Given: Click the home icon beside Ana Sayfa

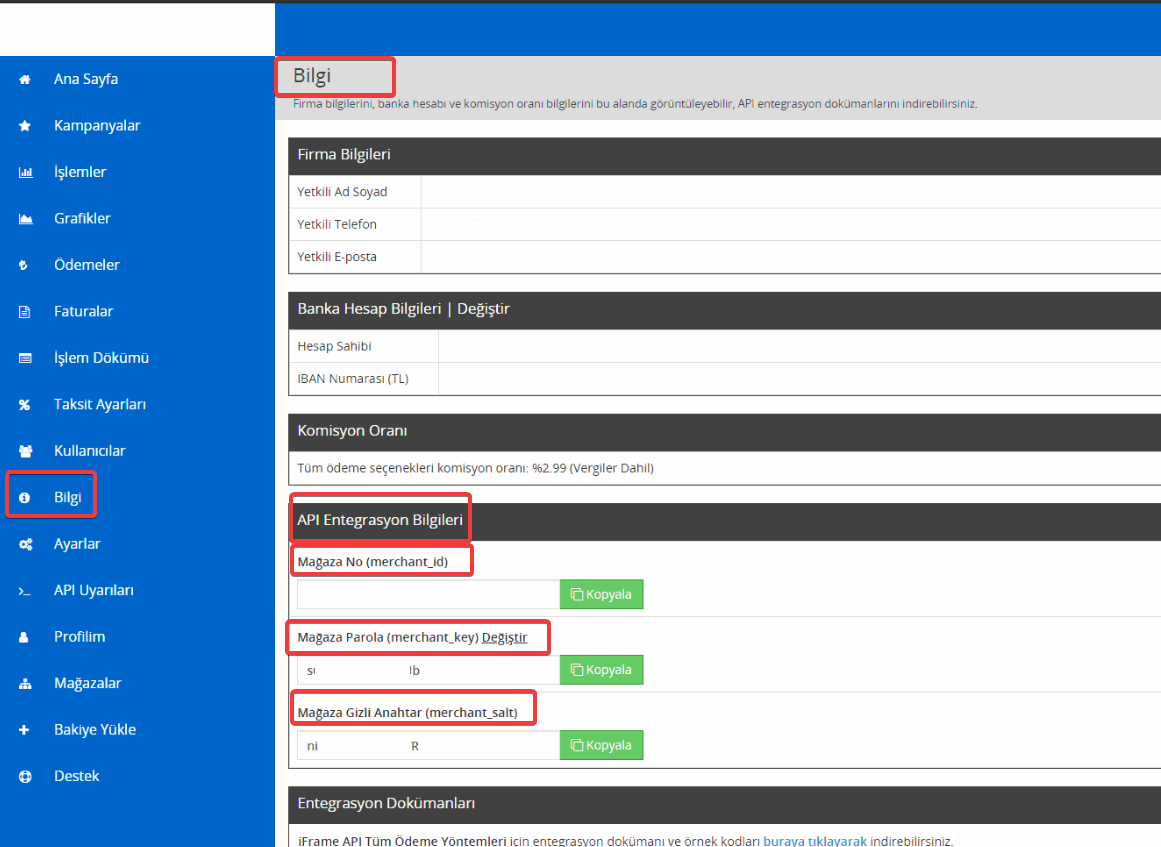Looking at the screenshot, I should (x=25, y=79).
